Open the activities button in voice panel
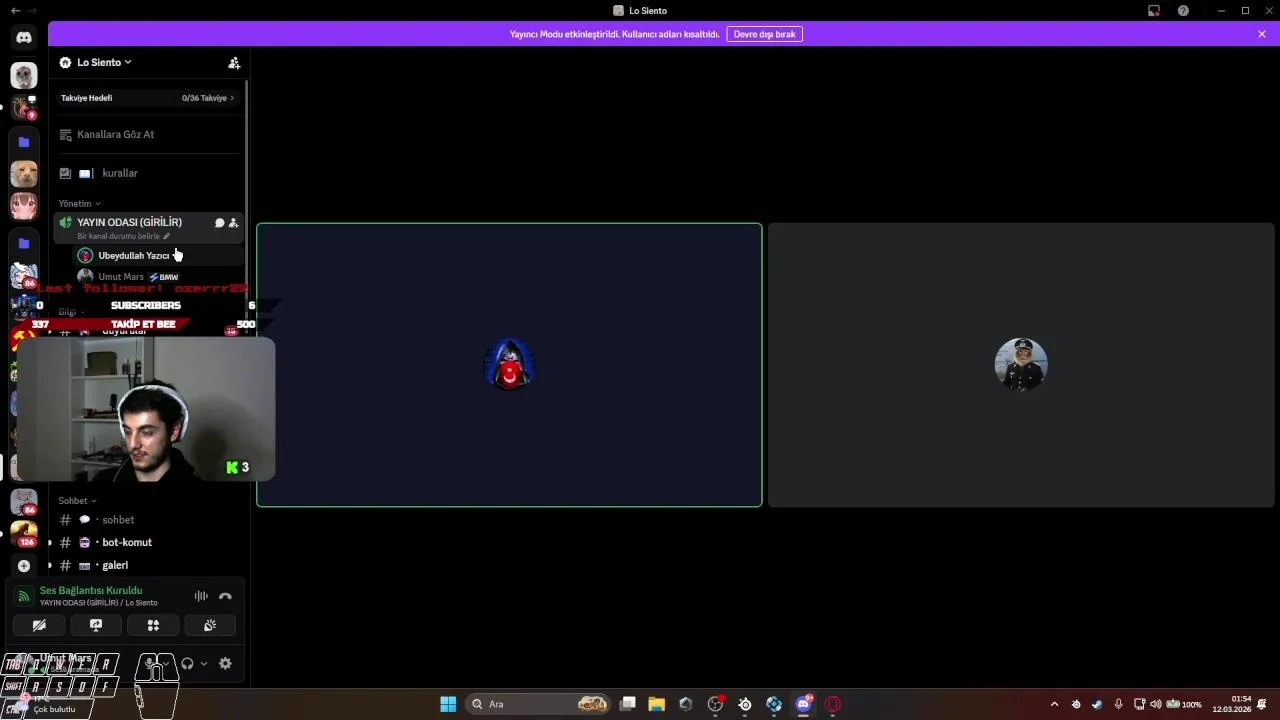Screen dimensions: 1280x720 153,625
